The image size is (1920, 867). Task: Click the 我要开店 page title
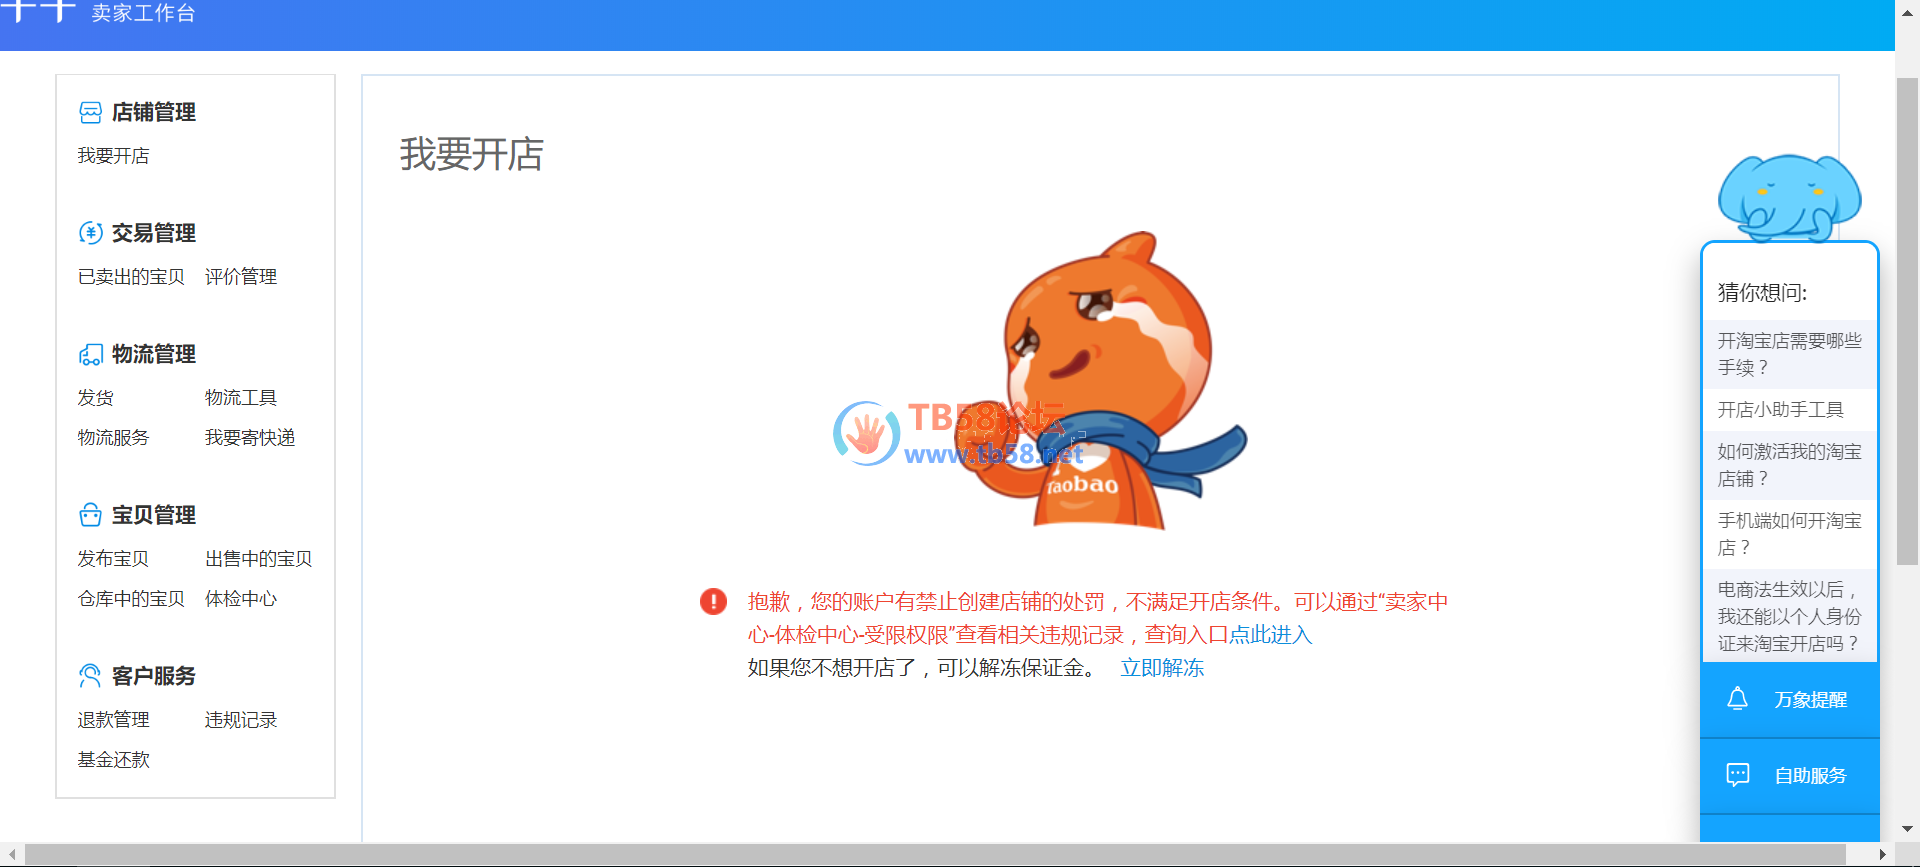[471, 154]
